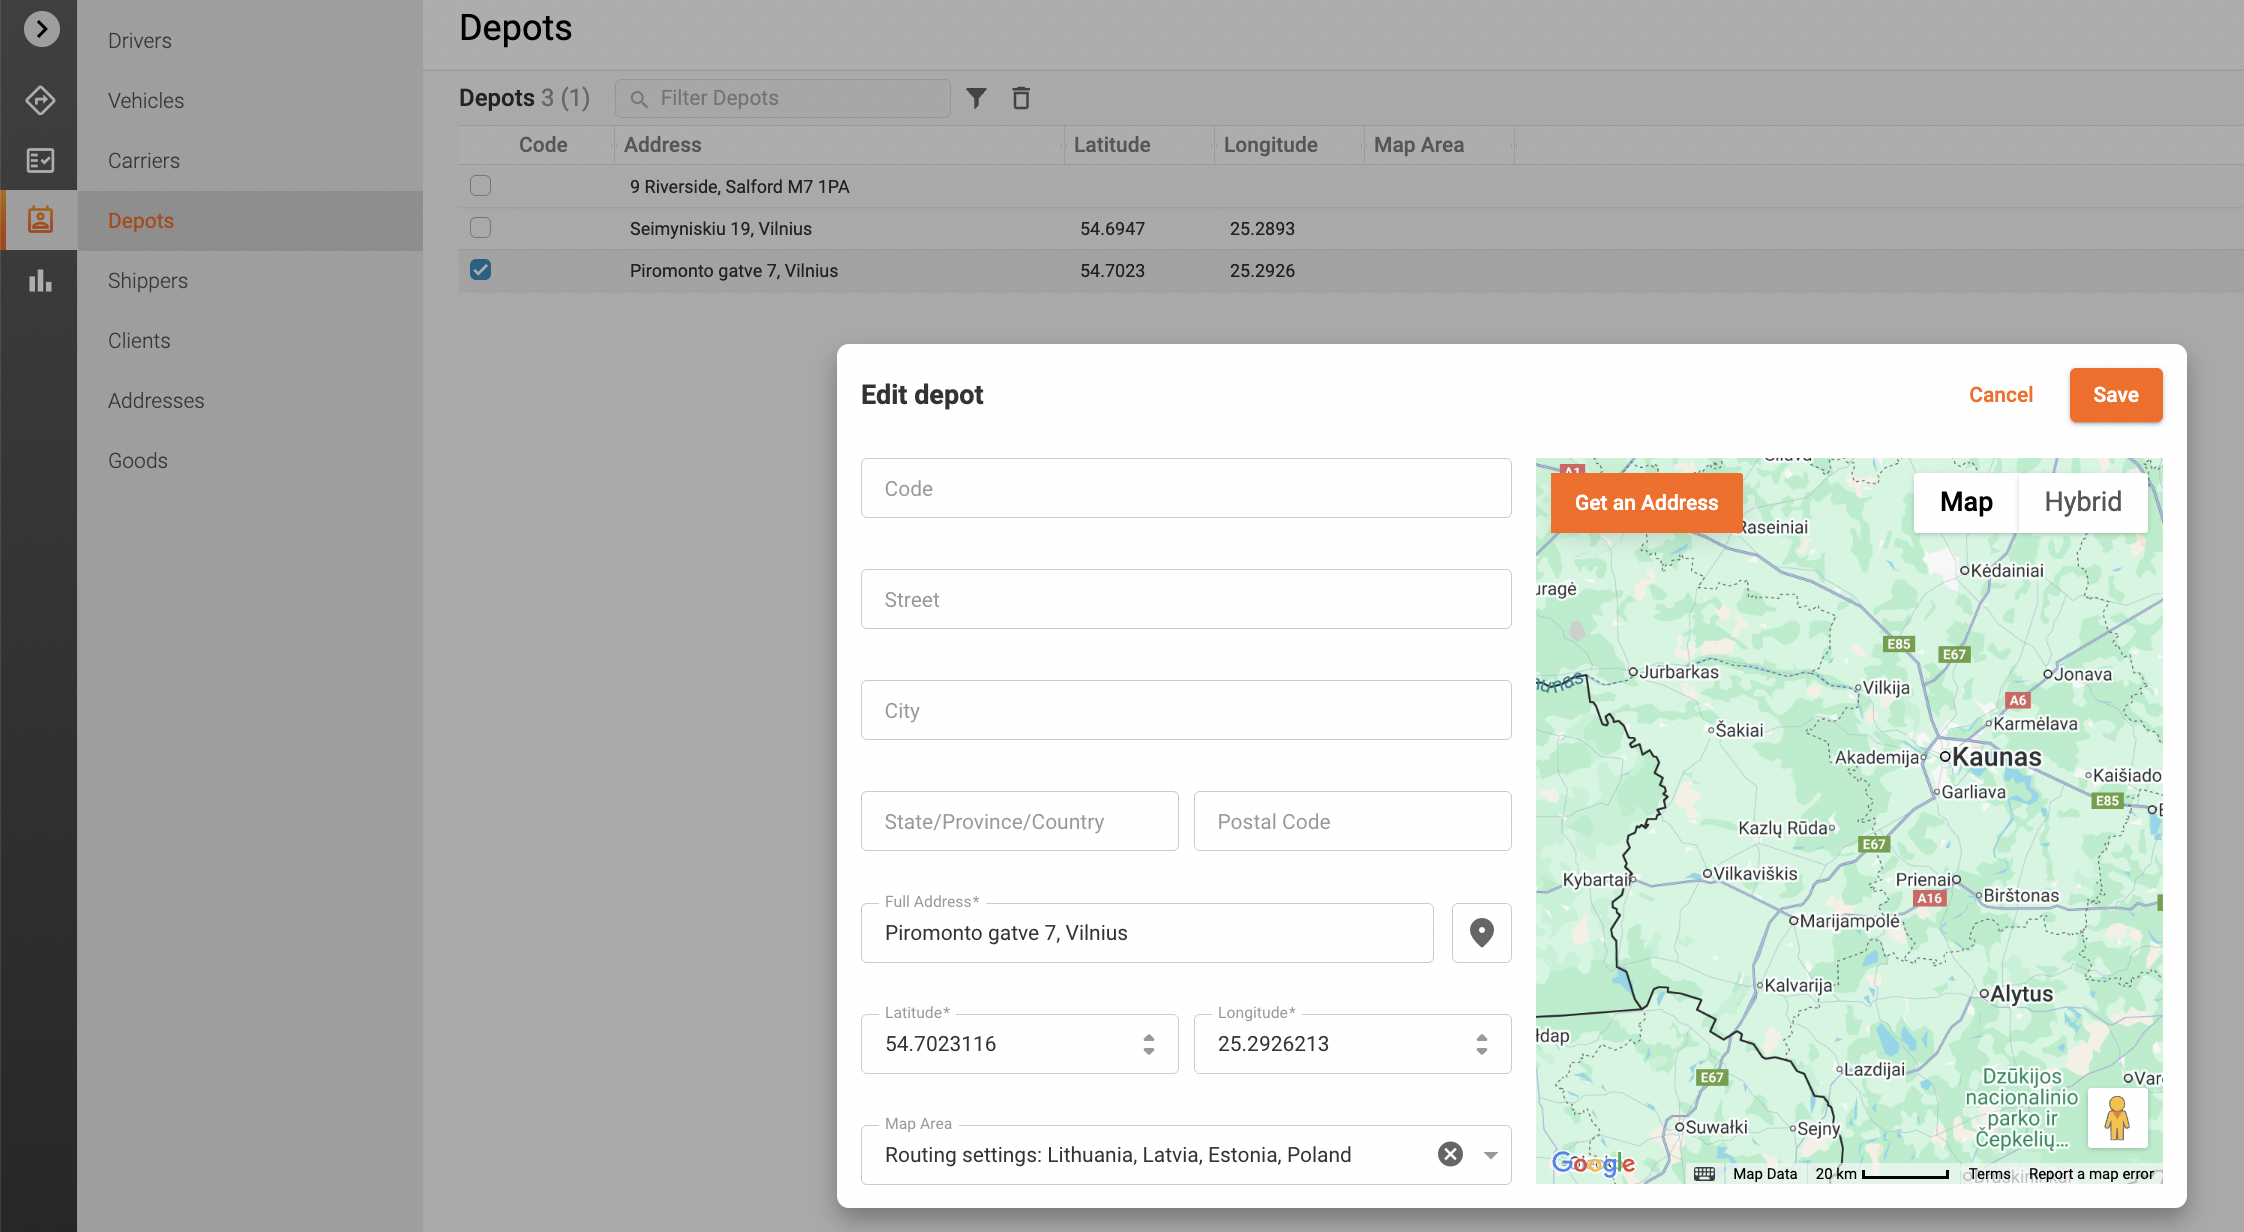Save the depot changes
Image resolution: width=2244 pixels, height=1232 pixels.
click(2115, 395)
